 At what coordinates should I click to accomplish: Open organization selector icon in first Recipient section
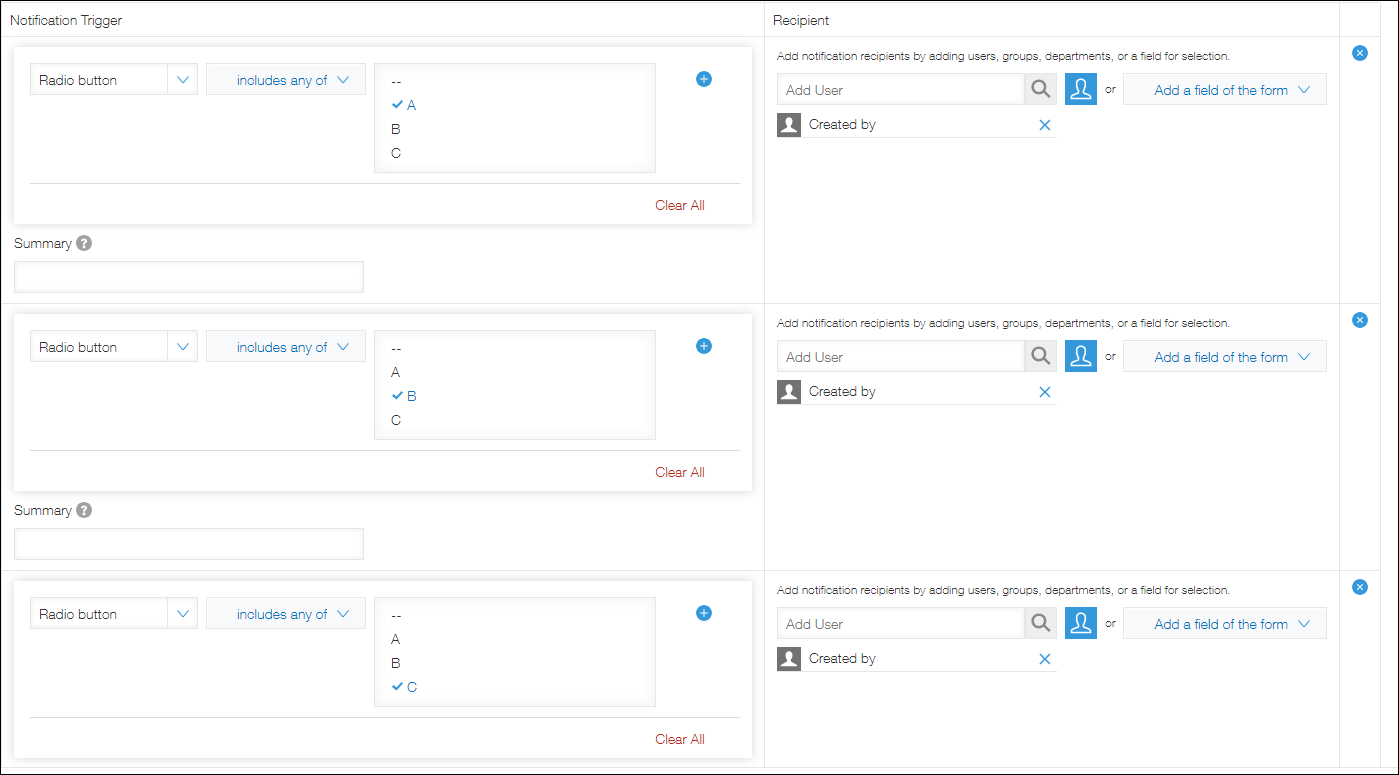tap(1081, 89)
